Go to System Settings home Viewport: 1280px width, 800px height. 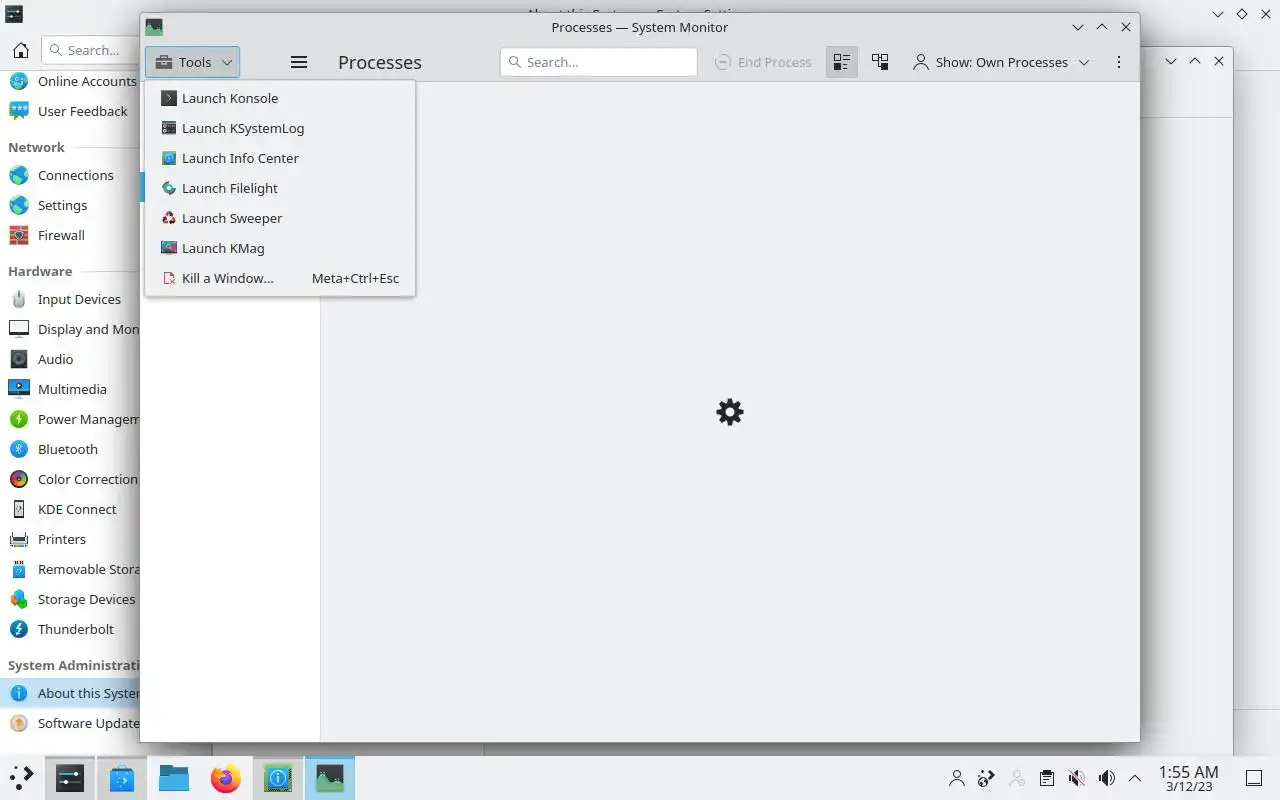pos(20,50)
